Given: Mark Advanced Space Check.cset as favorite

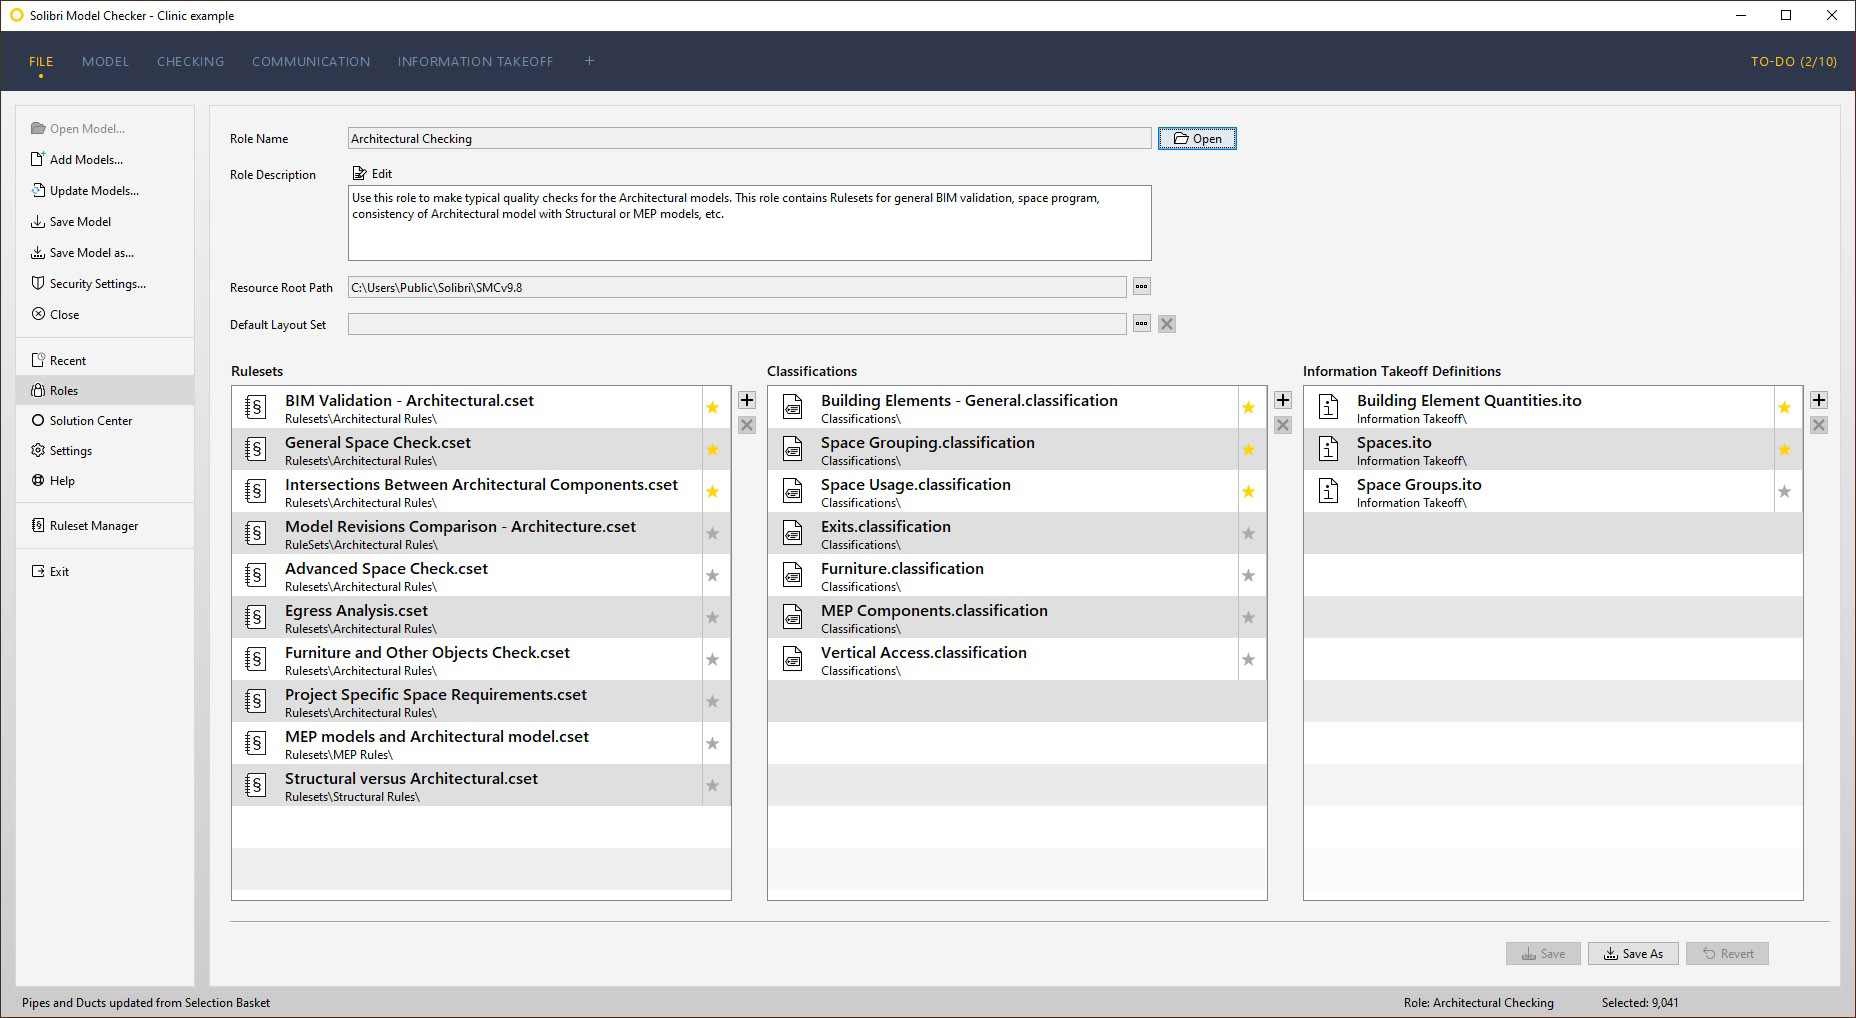Looking at the screenshot, I should coord(713,575).
